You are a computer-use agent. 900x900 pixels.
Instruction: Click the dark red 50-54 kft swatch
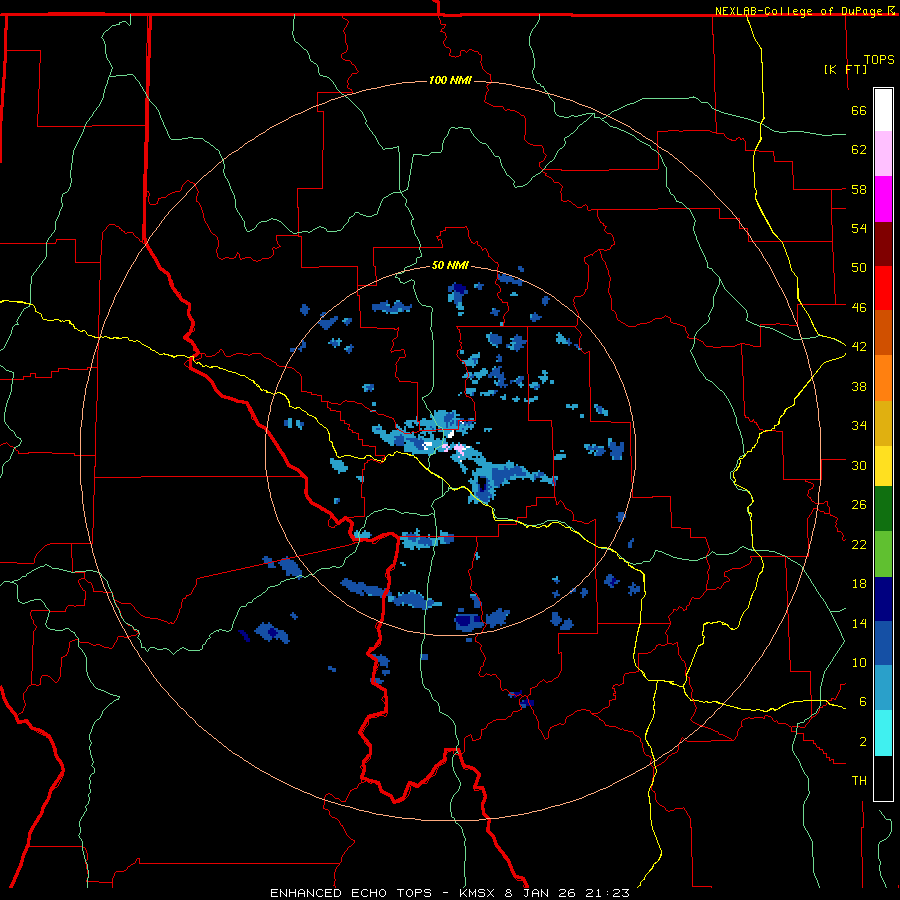point(883,243)
